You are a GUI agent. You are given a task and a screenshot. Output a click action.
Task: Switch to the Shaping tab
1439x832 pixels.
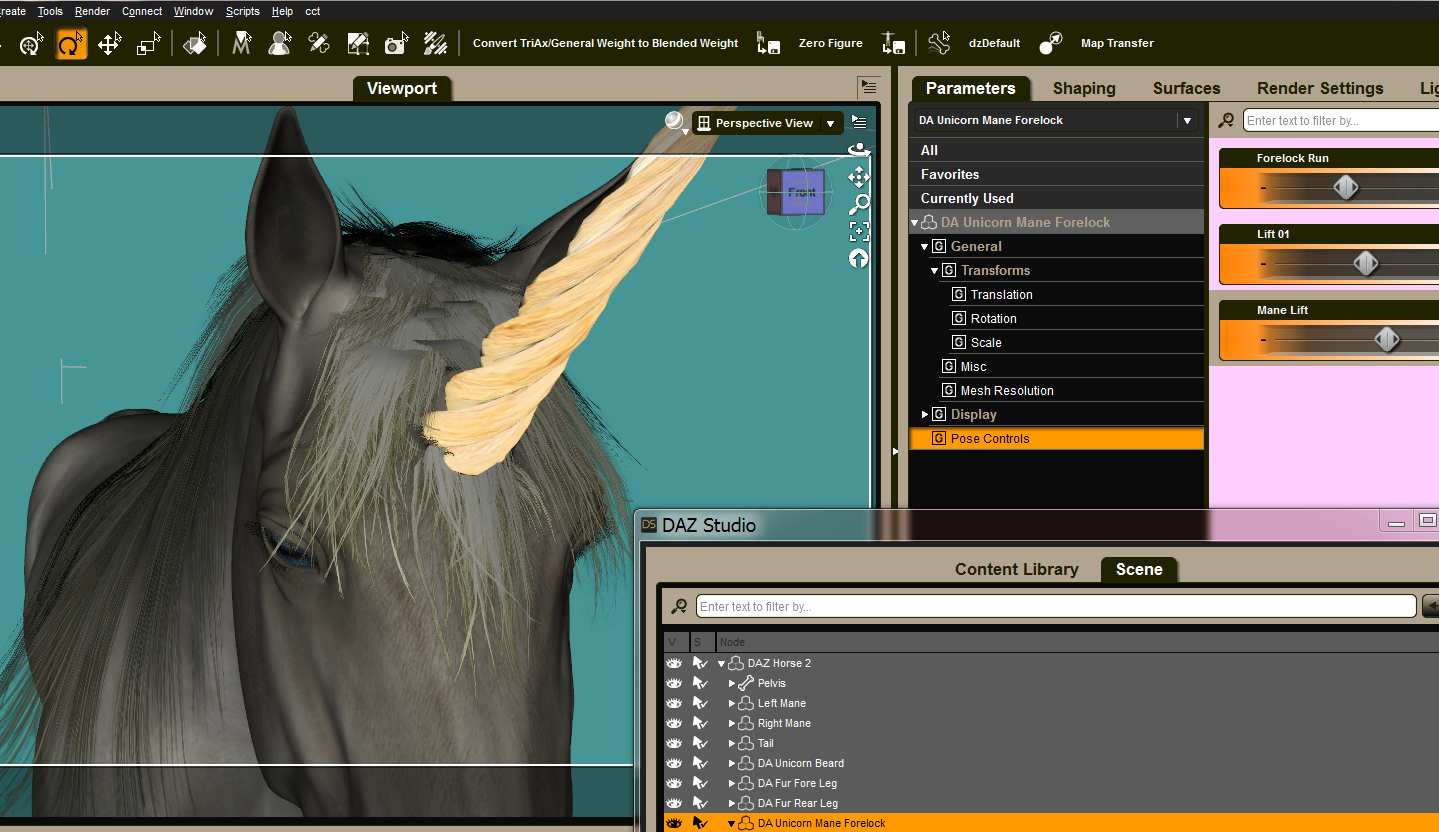point(1084,88)
